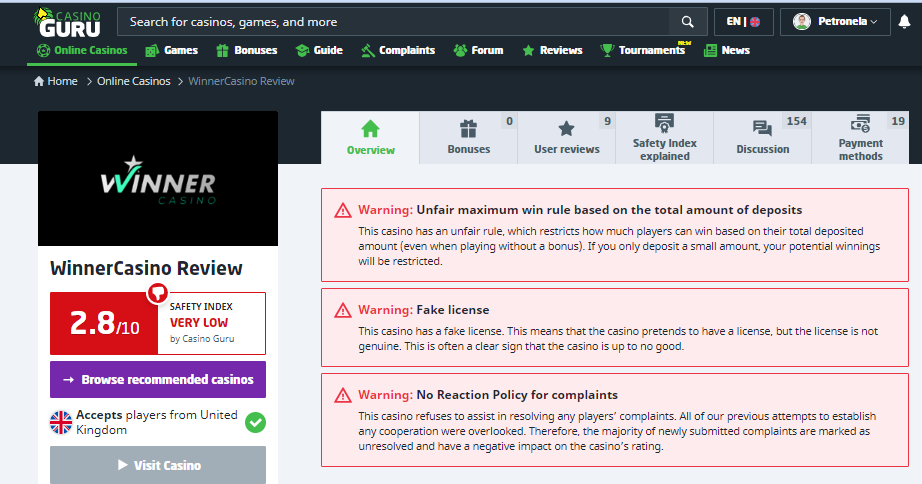Click Browse recommended casinos button
This screenshot has height=484, width=922.
click(158, 380)
